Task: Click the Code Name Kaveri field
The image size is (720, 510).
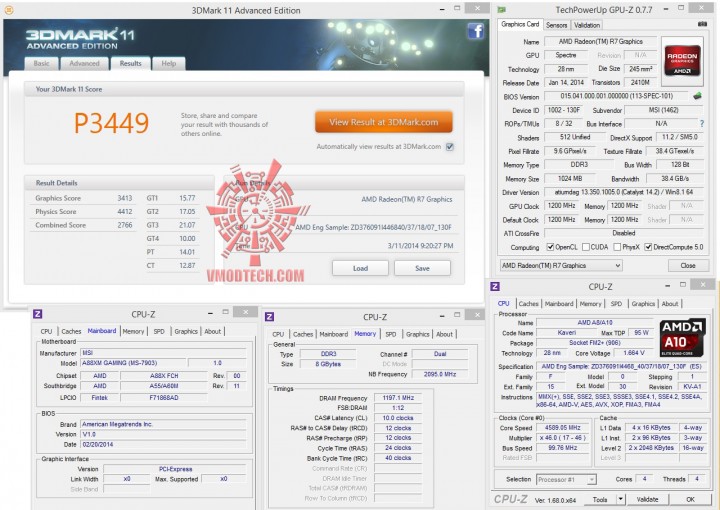Action: pos(567,332)
